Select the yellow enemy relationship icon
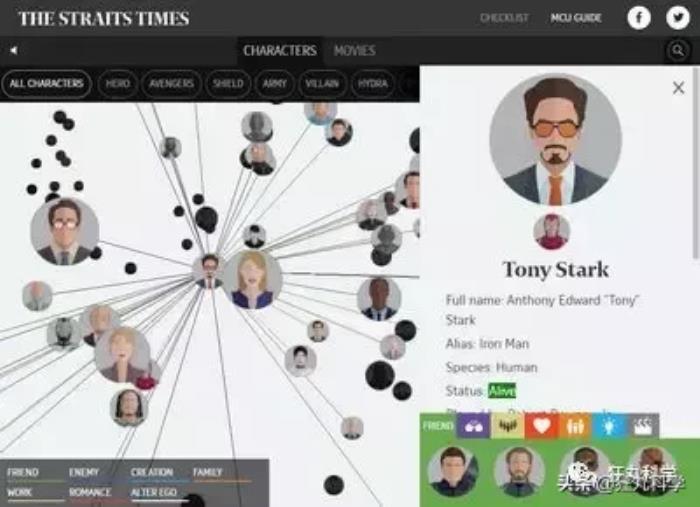700x507 pixels. 507,426
